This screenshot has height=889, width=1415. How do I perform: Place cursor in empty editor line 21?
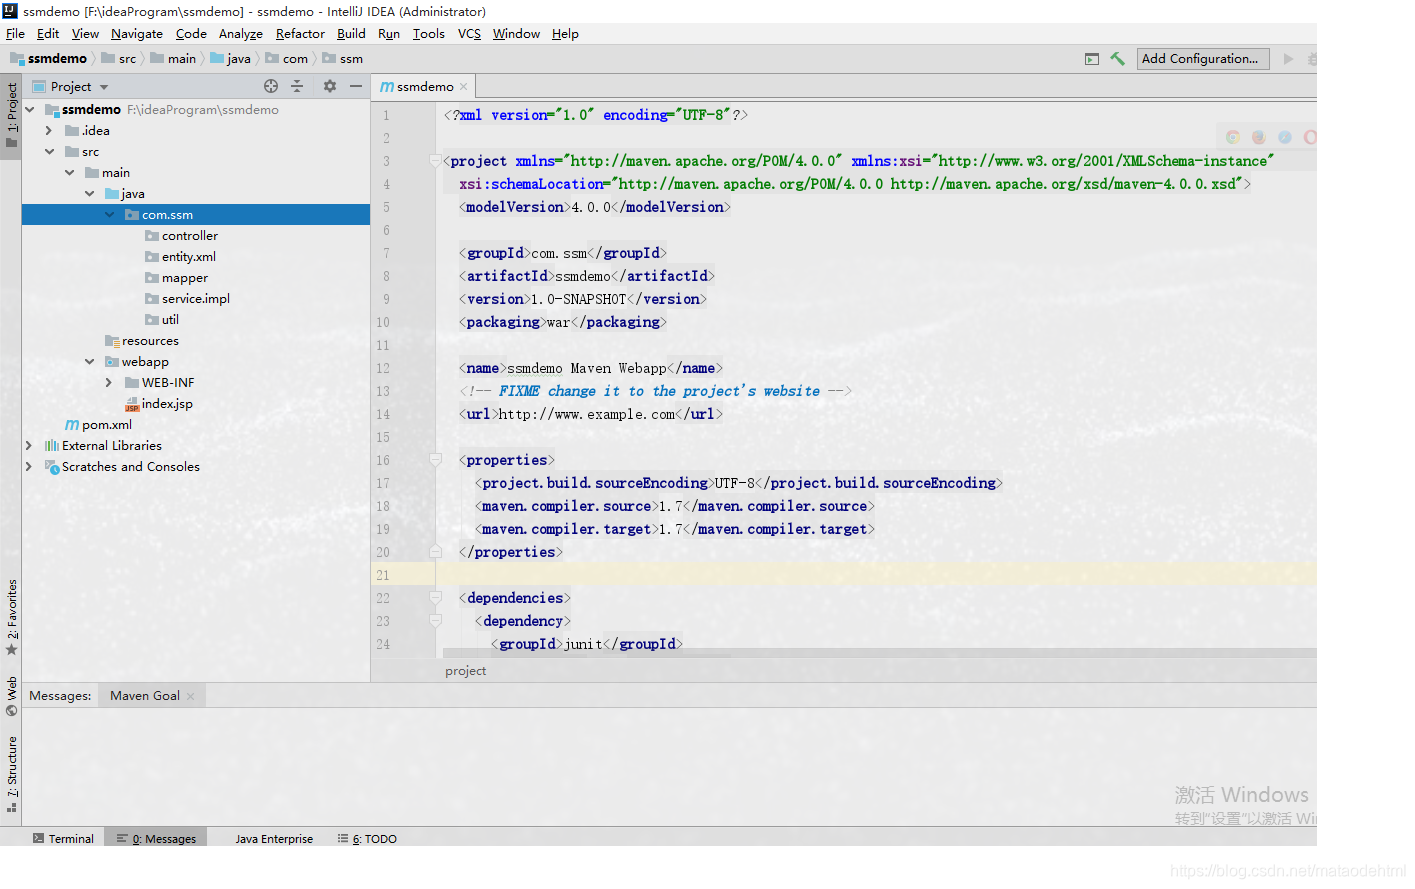click(876, 575)
